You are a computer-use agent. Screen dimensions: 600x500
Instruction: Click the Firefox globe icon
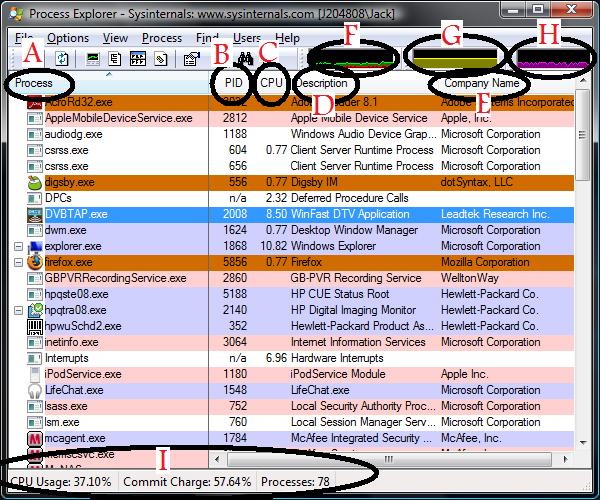coord(35,262)
